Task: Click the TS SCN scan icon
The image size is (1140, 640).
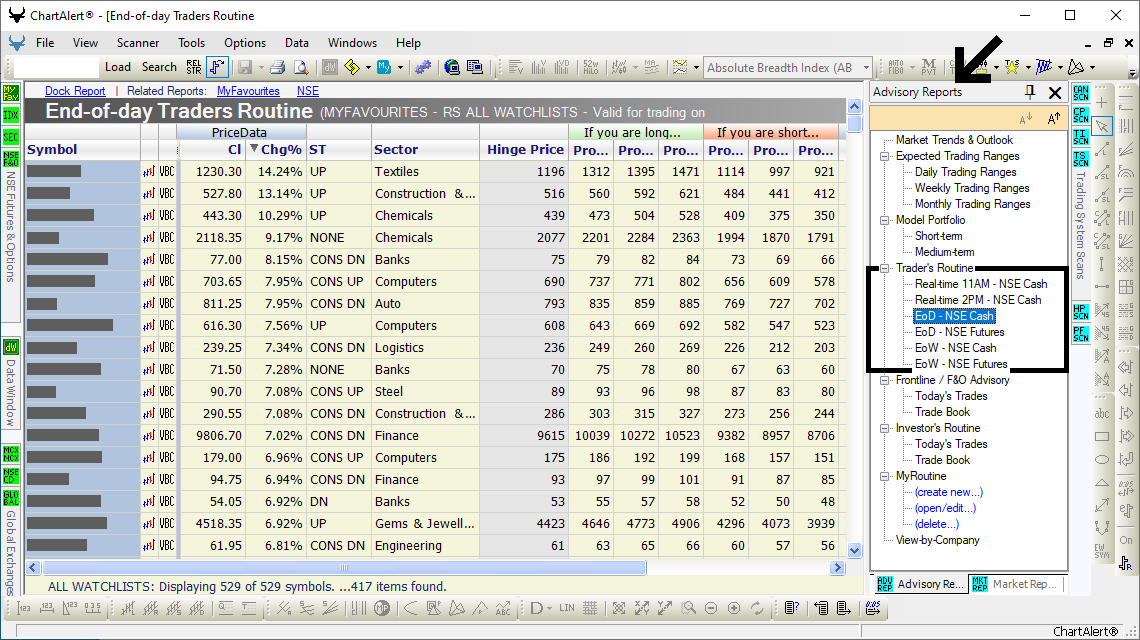Action: click(x=1081, y=159)
